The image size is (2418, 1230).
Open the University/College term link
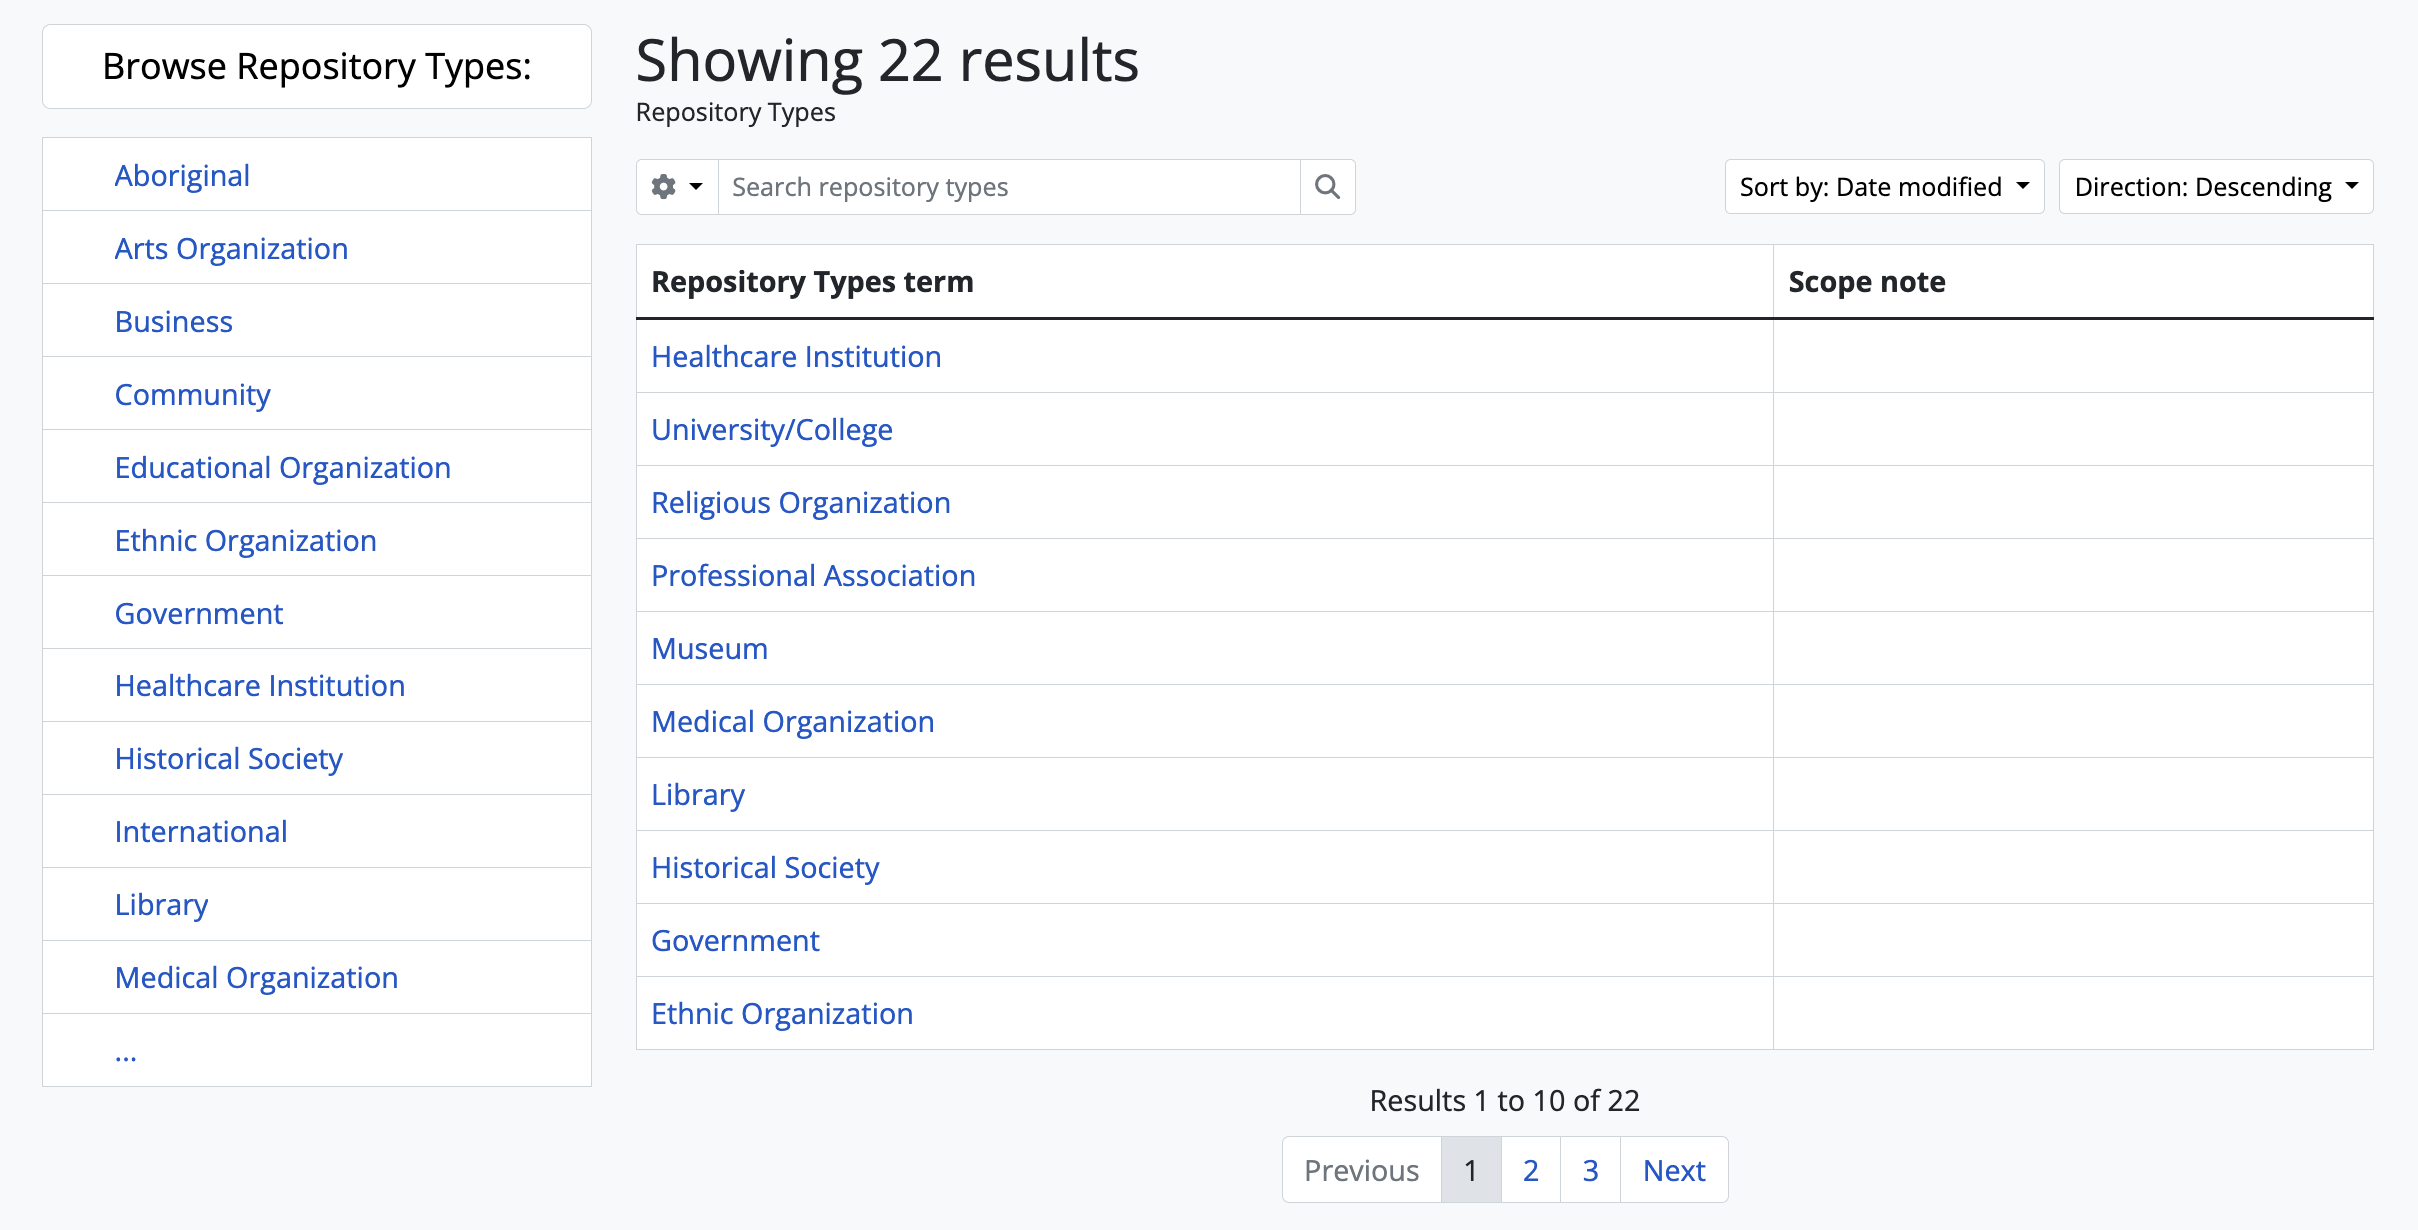click(771, 430)
